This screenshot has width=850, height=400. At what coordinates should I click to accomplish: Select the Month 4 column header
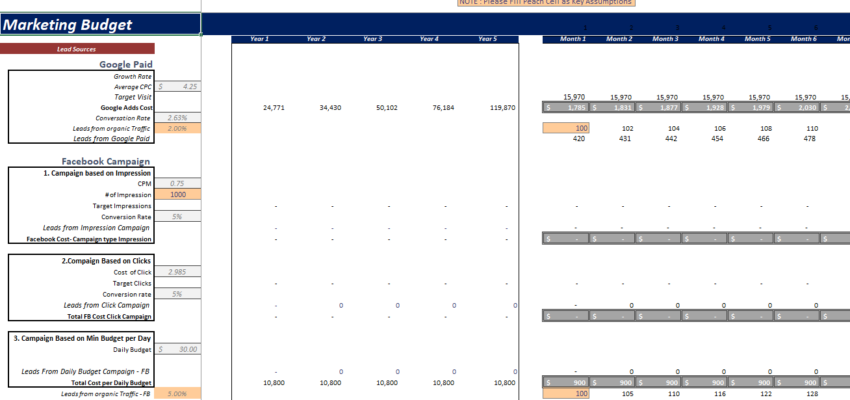click(x=710, y=39)
